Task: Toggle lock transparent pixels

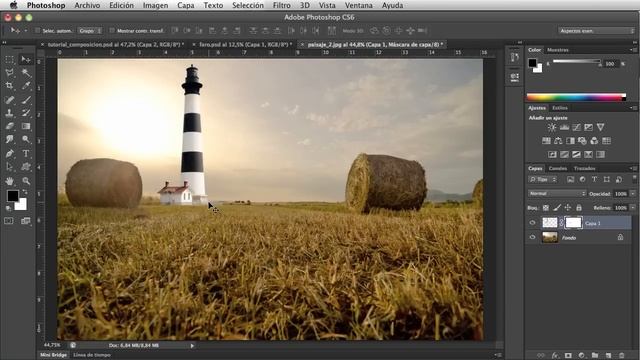Action: [546, 208]
